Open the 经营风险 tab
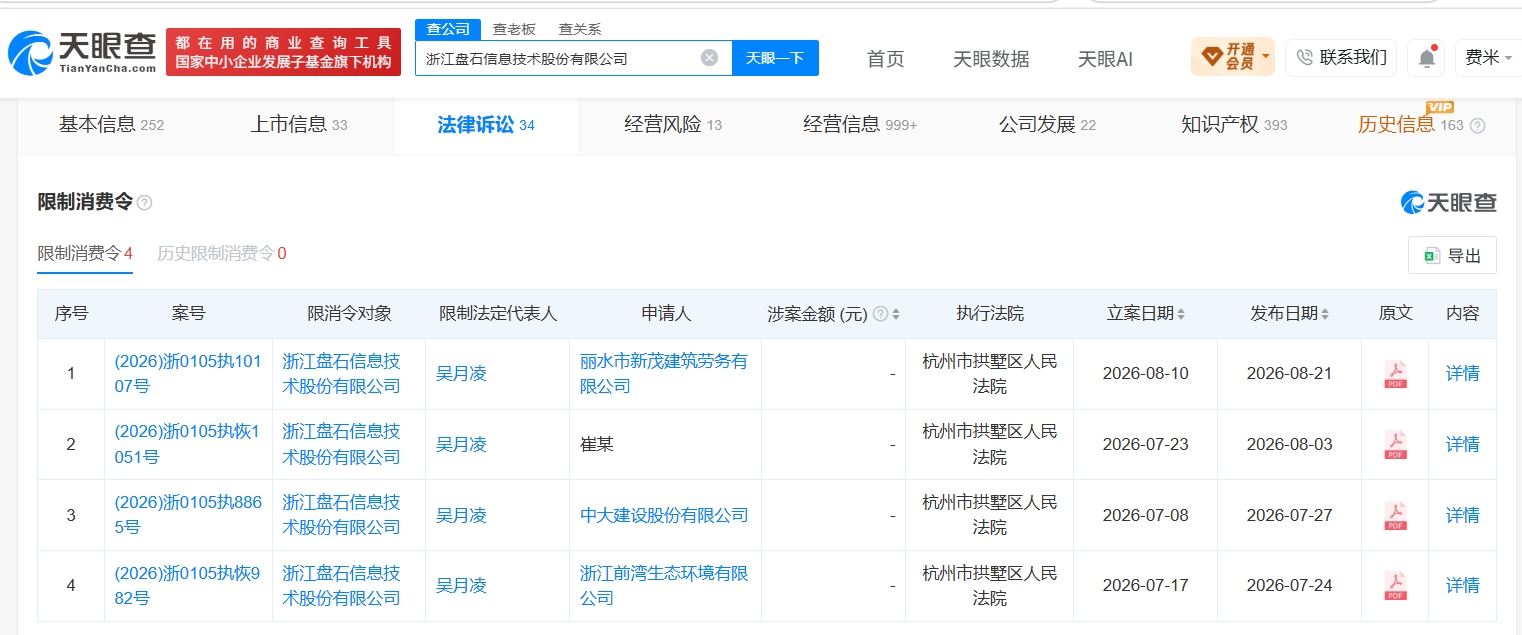Screen dimensions: 1522x635 coord(673,125)
